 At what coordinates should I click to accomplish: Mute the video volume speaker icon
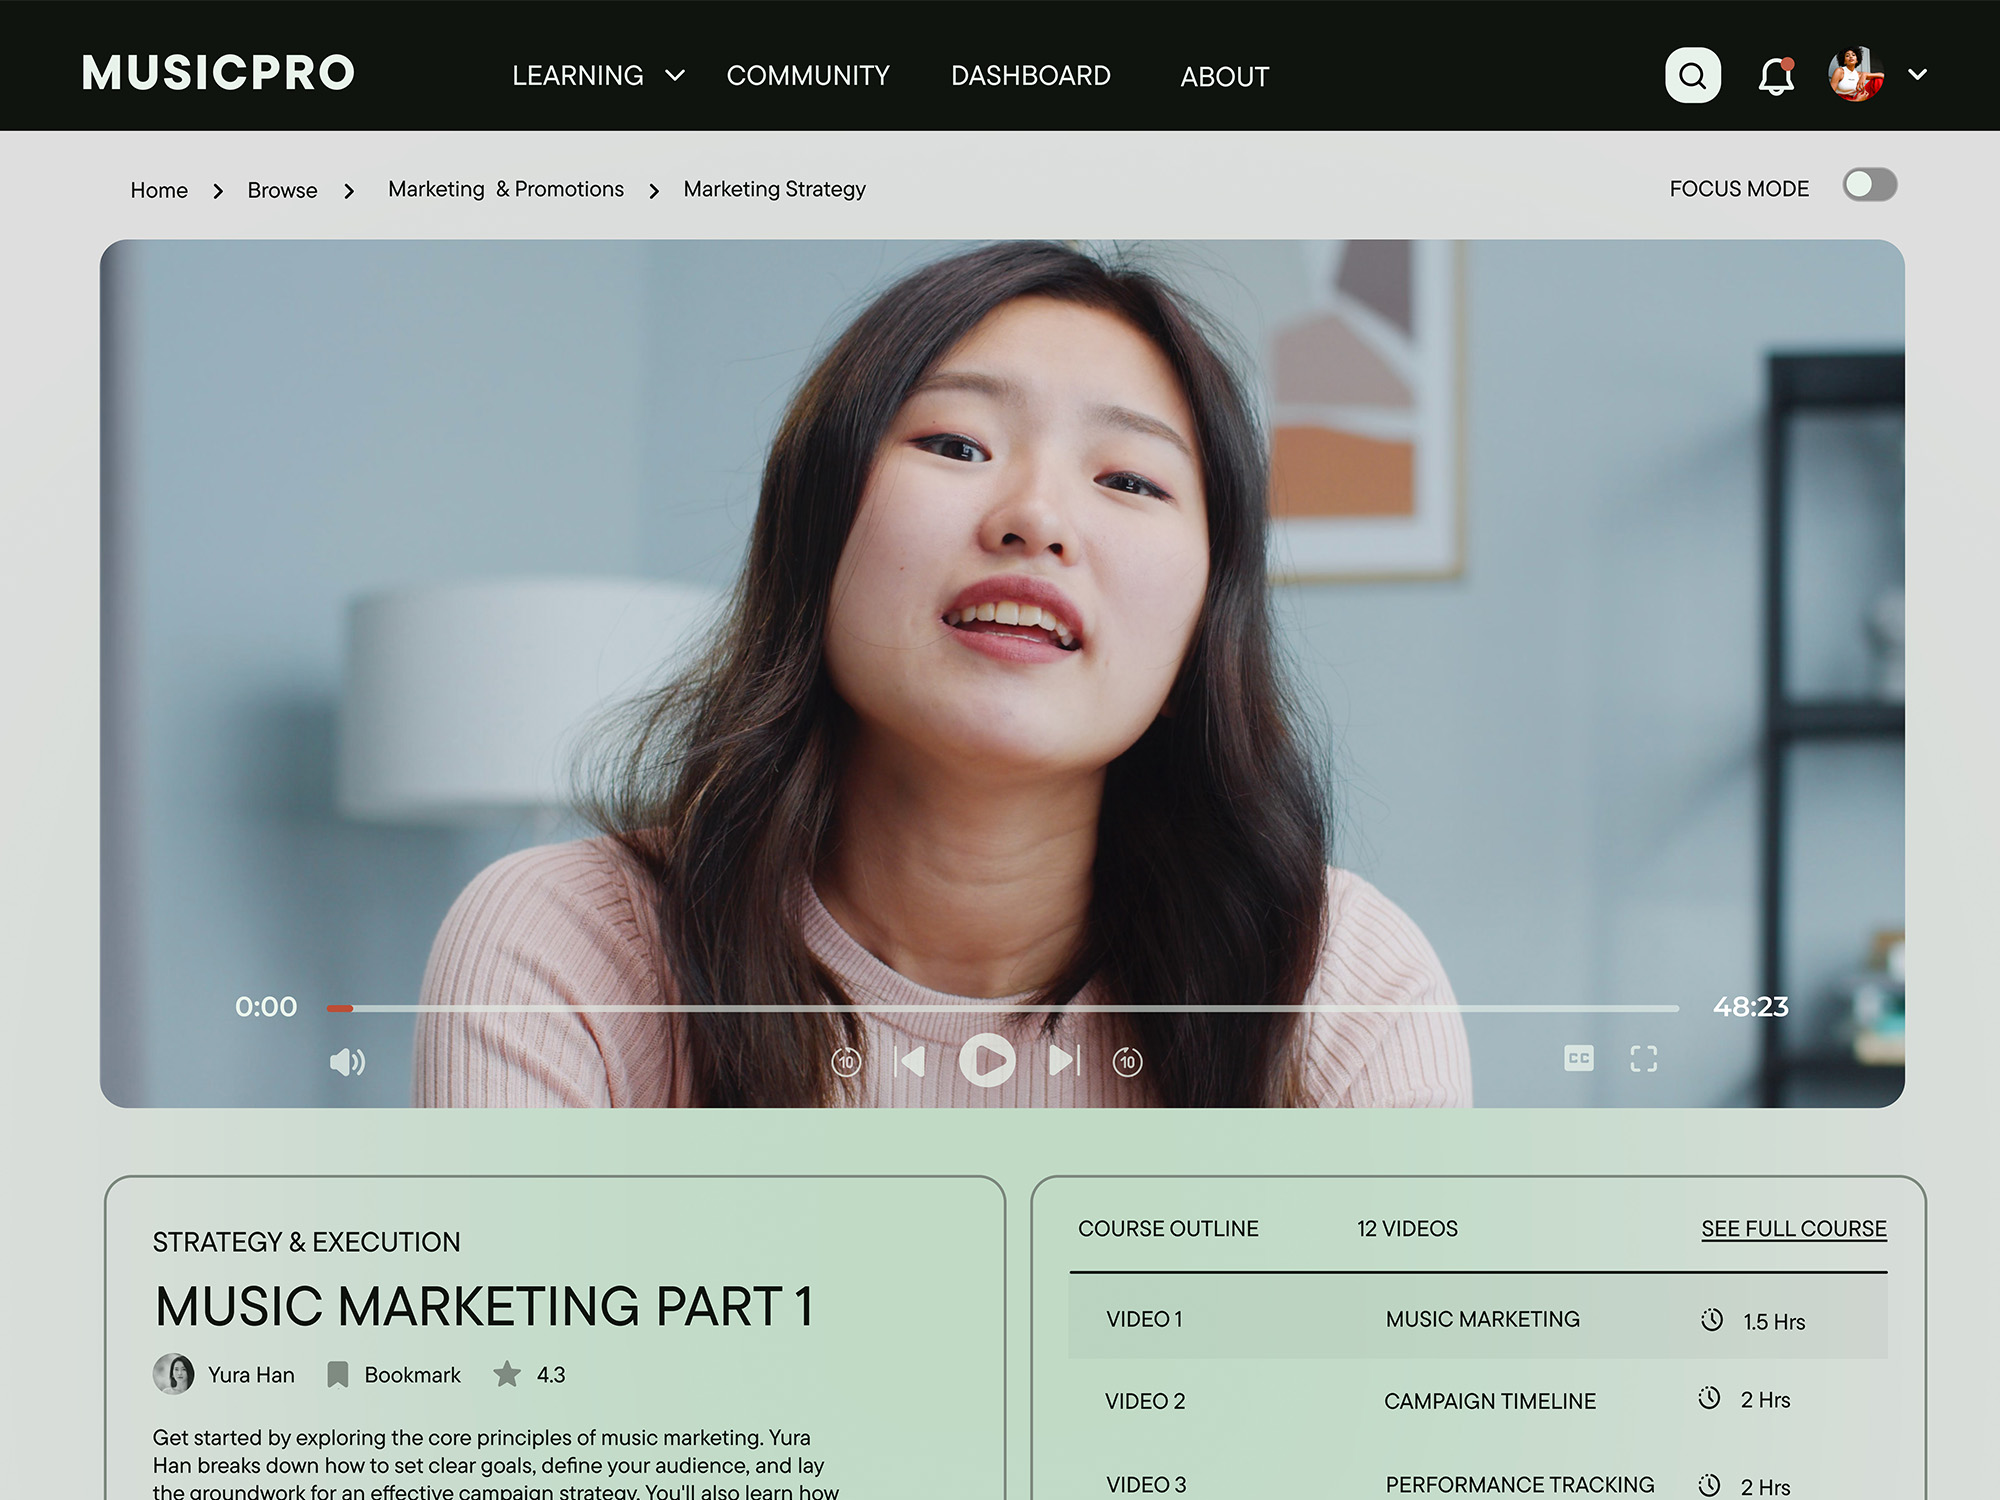pyautogui.click(x=347, y=1061)
